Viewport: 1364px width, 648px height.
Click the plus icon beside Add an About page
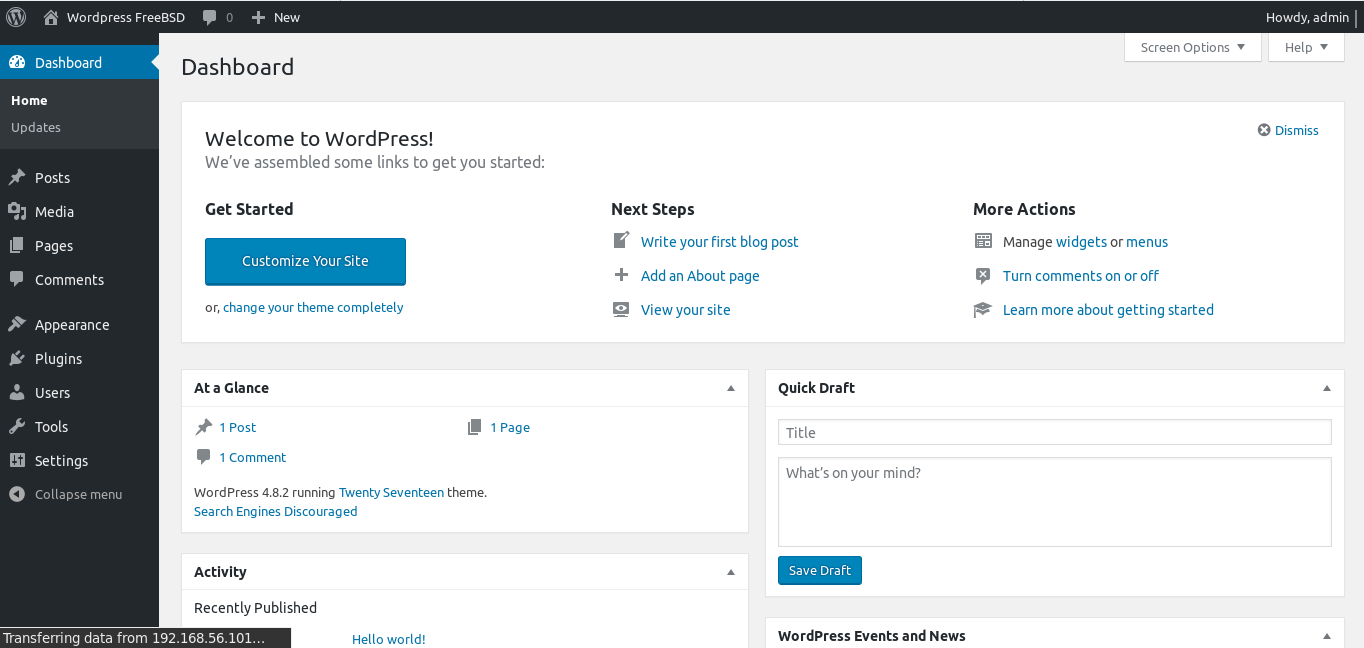(x=621, y=275)
